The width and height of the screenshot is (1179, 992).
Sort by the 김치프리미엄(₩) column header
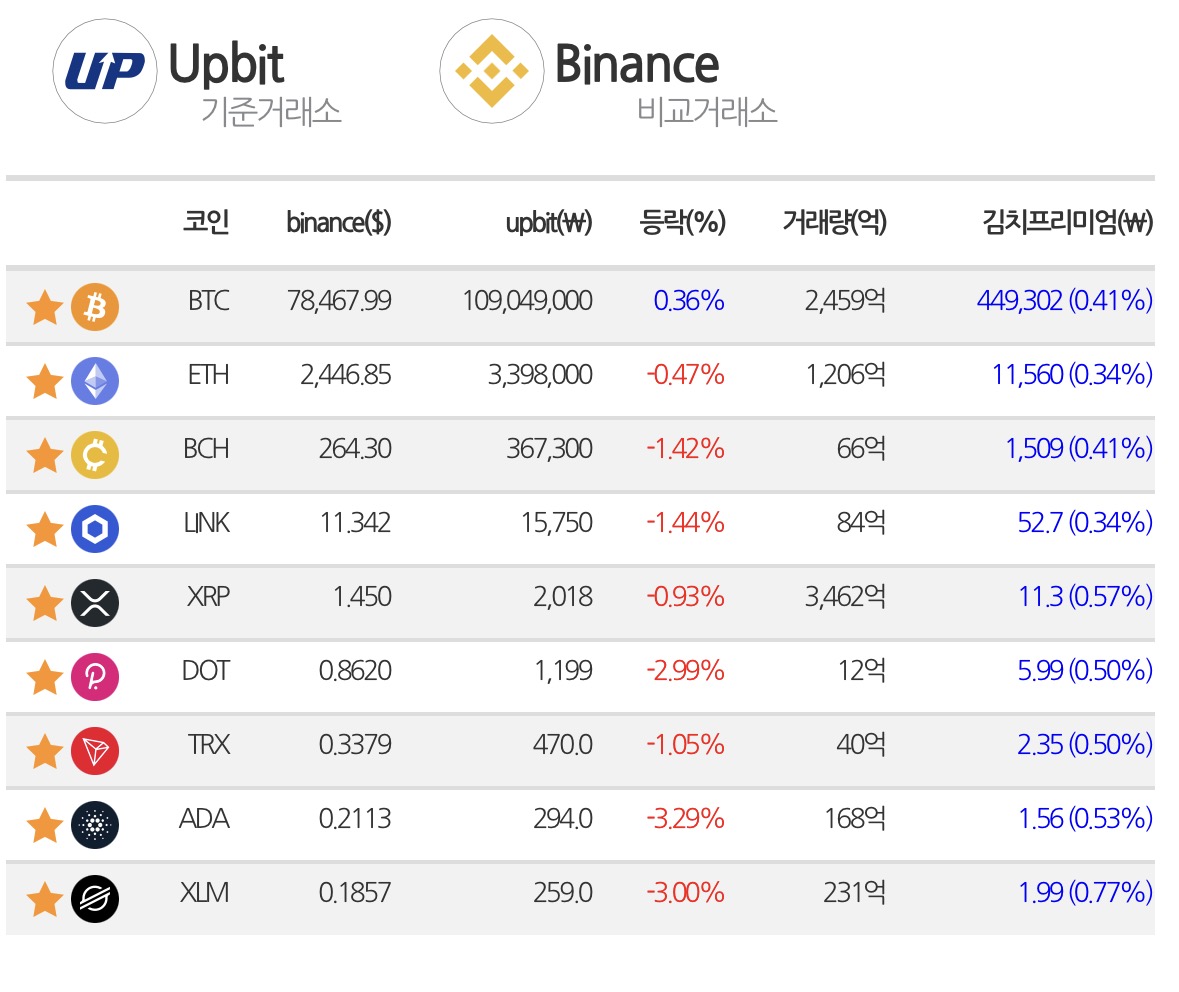(x=1068, y=222)
